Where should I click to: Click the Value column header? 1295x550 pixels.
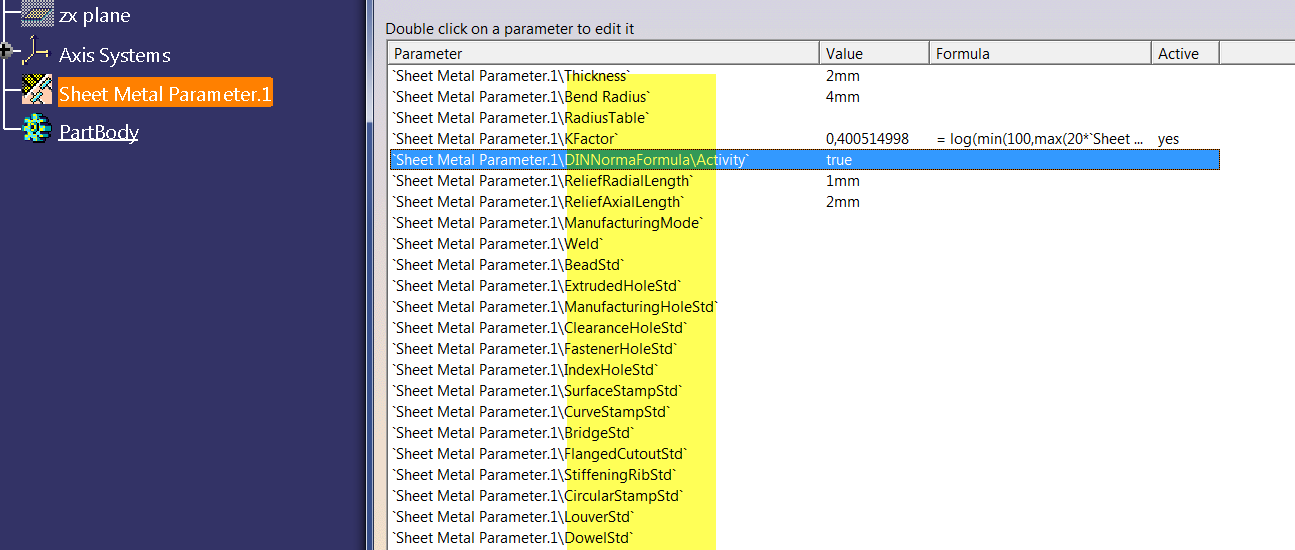874,54
